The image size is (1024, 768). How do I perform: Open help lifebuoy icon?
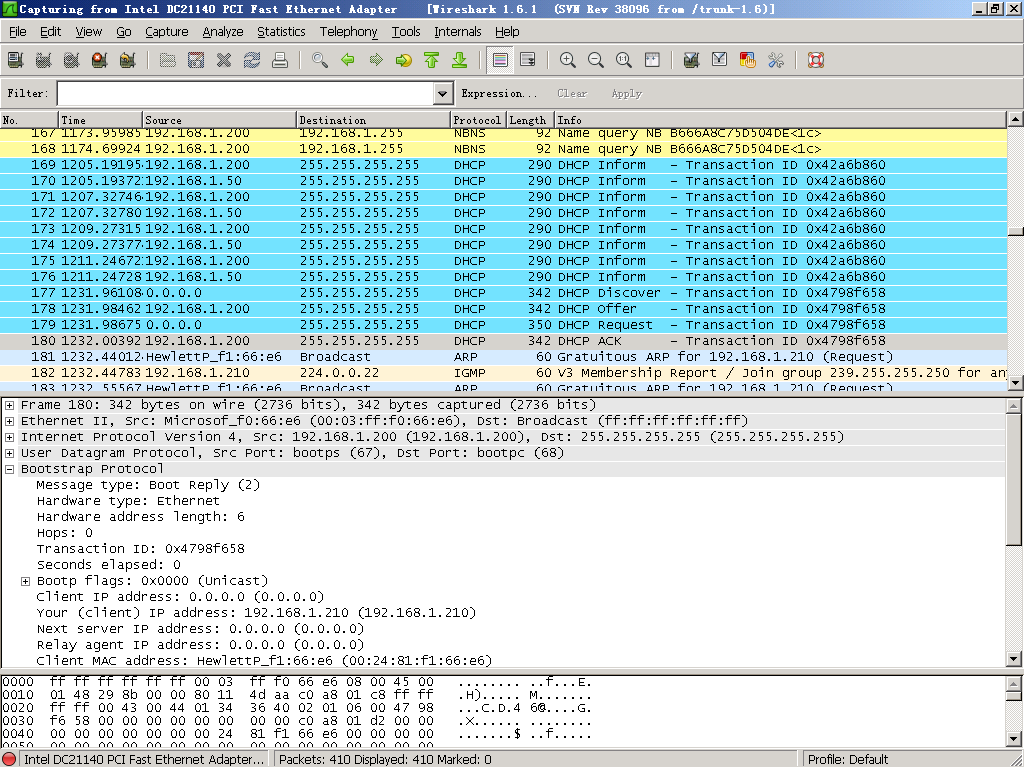(x=816, y=60)
